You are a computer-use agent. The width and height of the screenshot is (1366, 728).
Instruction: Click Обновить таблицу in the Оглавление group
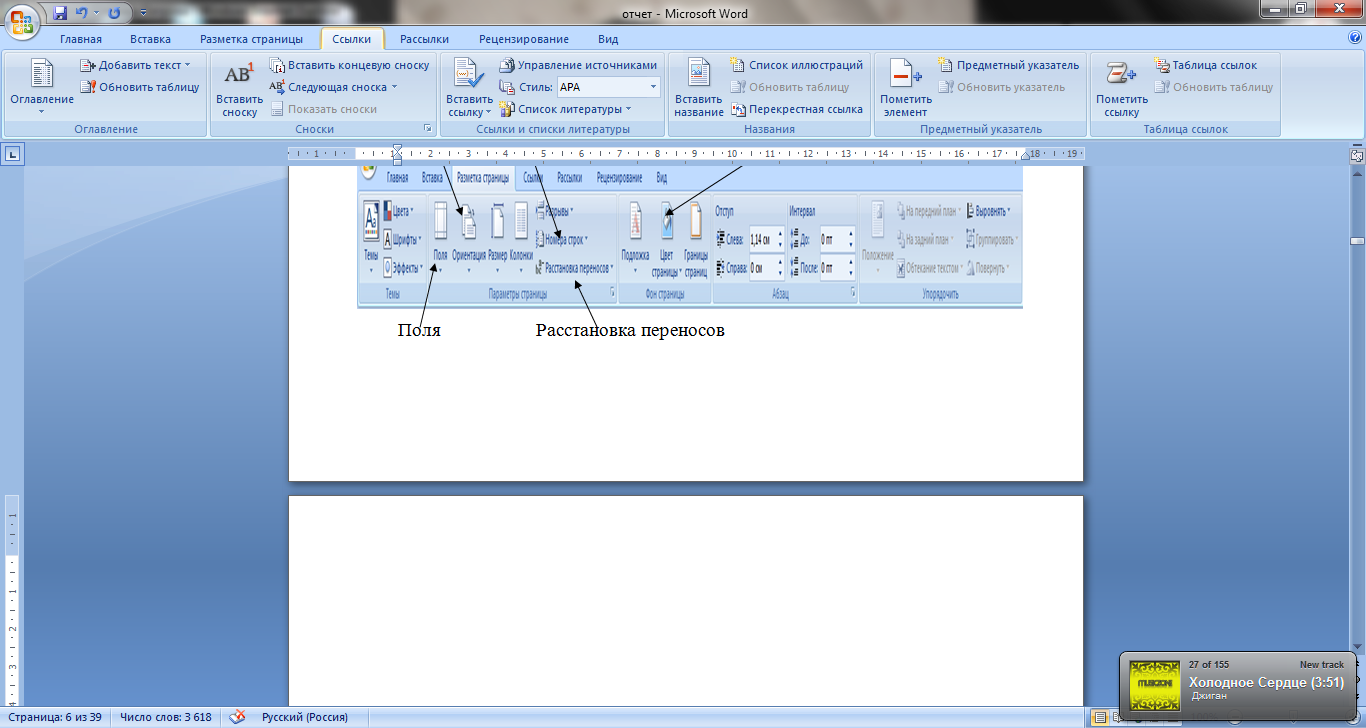point(139,87)
